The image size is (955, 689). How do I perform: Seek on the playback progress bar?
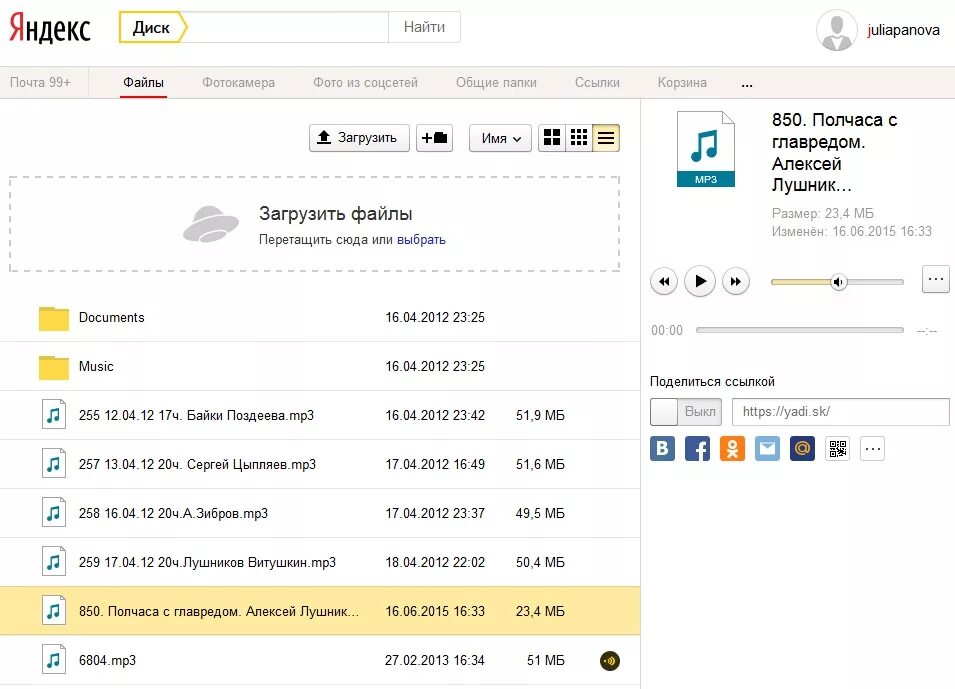(x=800, y=330)
